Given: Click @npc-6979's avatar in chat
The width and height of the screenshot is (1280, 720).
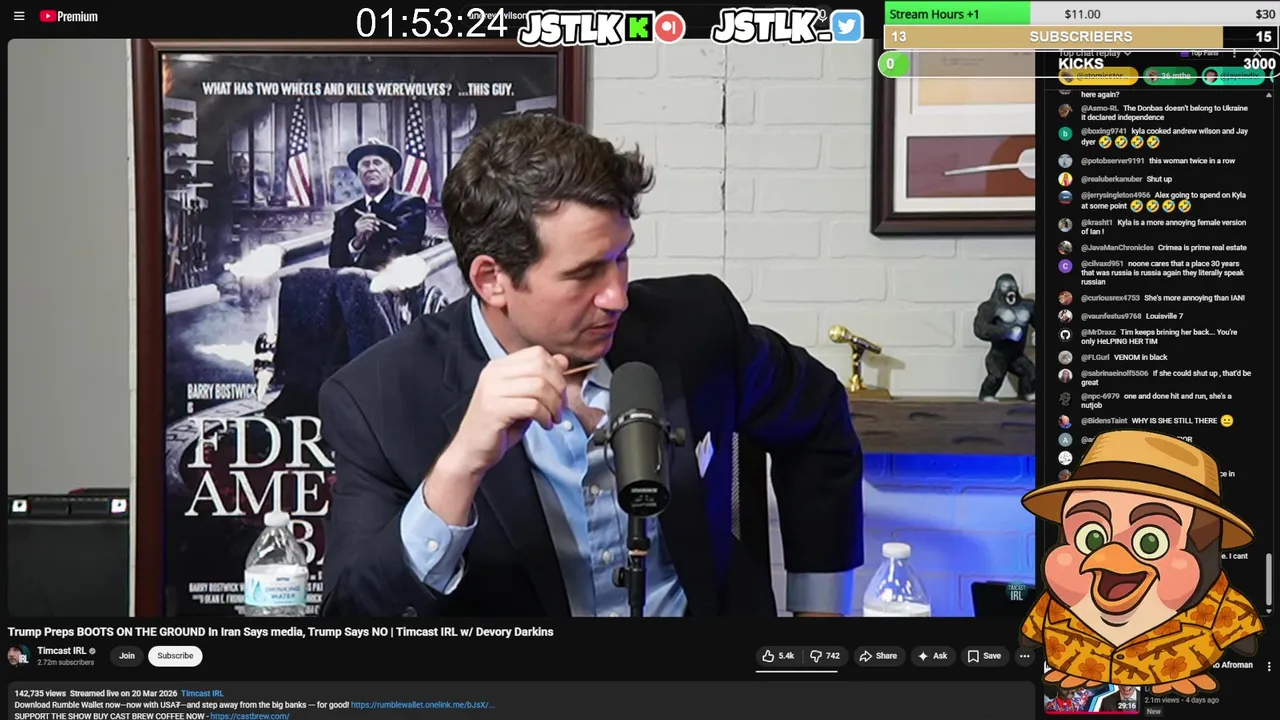Looking at the screenshot, I should [1065, 399].
